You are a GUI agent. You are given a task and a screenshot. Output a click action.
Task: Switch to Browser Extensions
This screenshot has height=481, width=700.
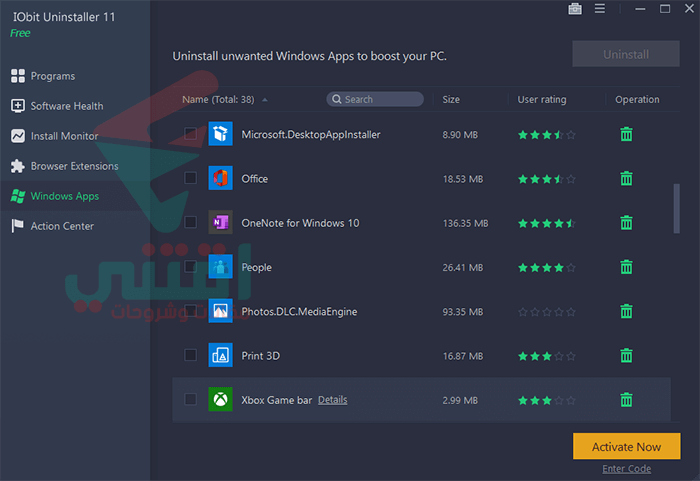tap(75, 166)
